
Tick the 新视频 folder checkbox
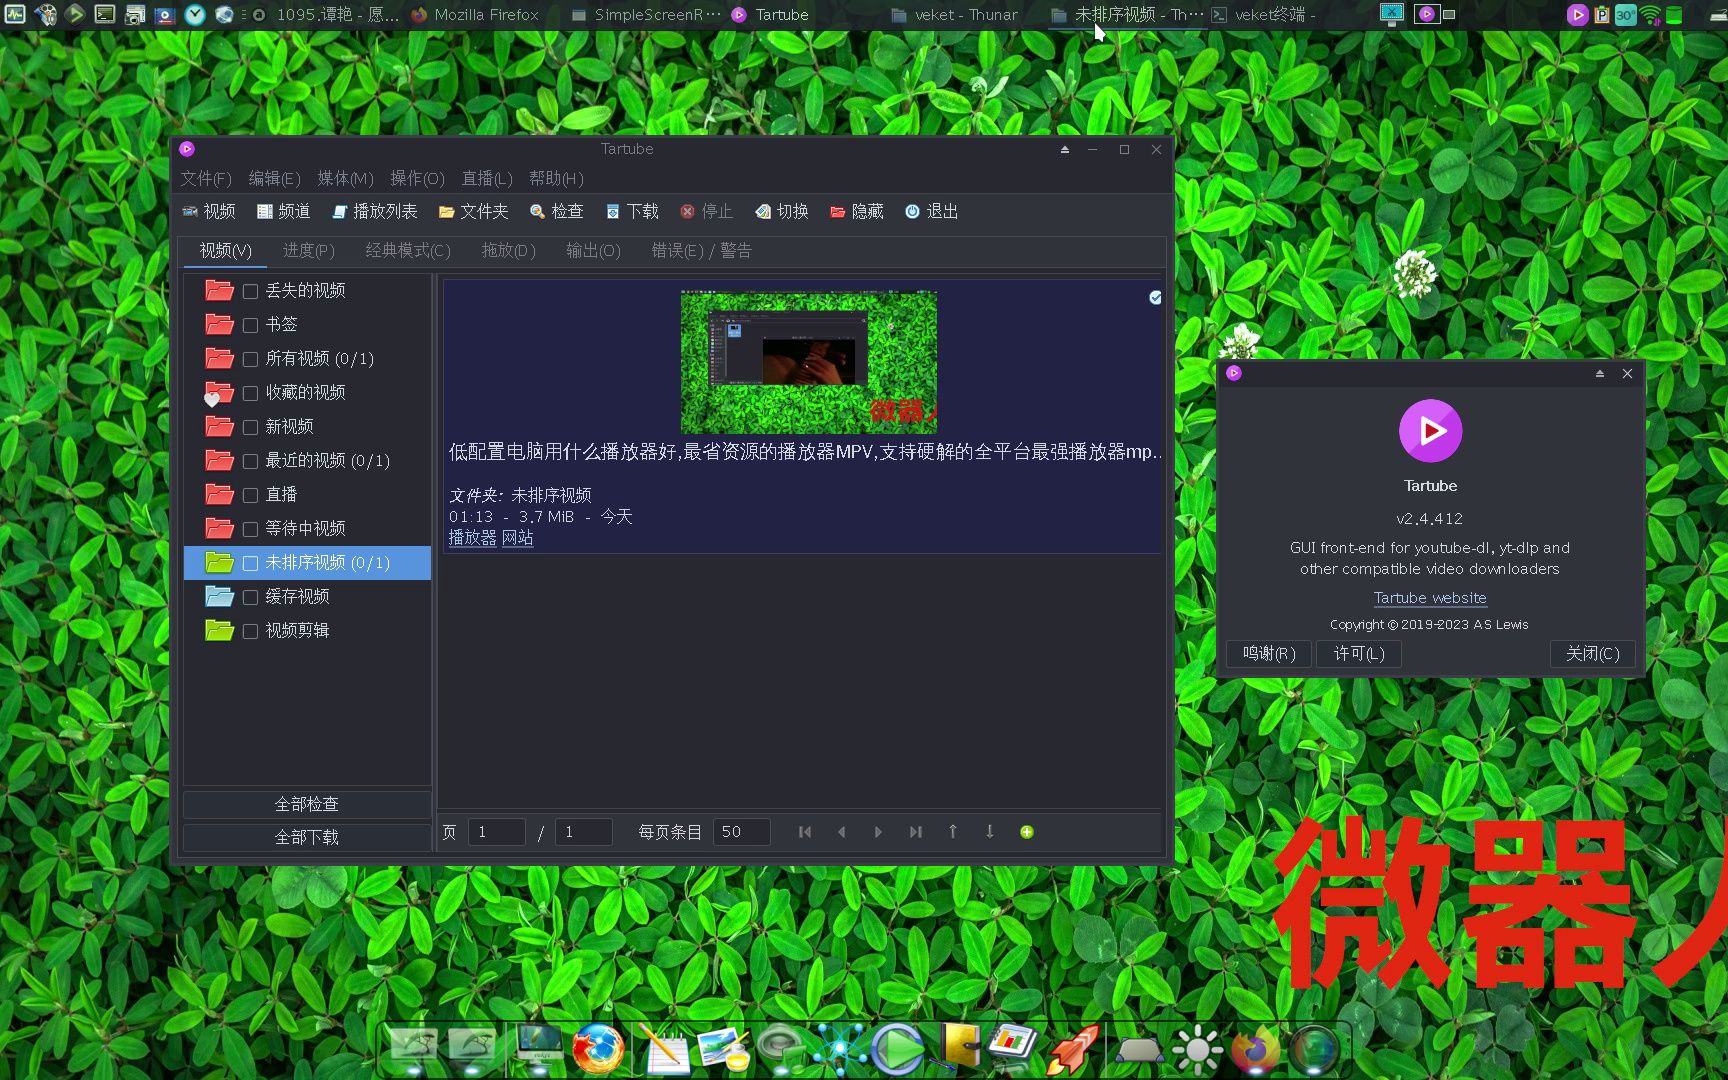click(250, 427)
